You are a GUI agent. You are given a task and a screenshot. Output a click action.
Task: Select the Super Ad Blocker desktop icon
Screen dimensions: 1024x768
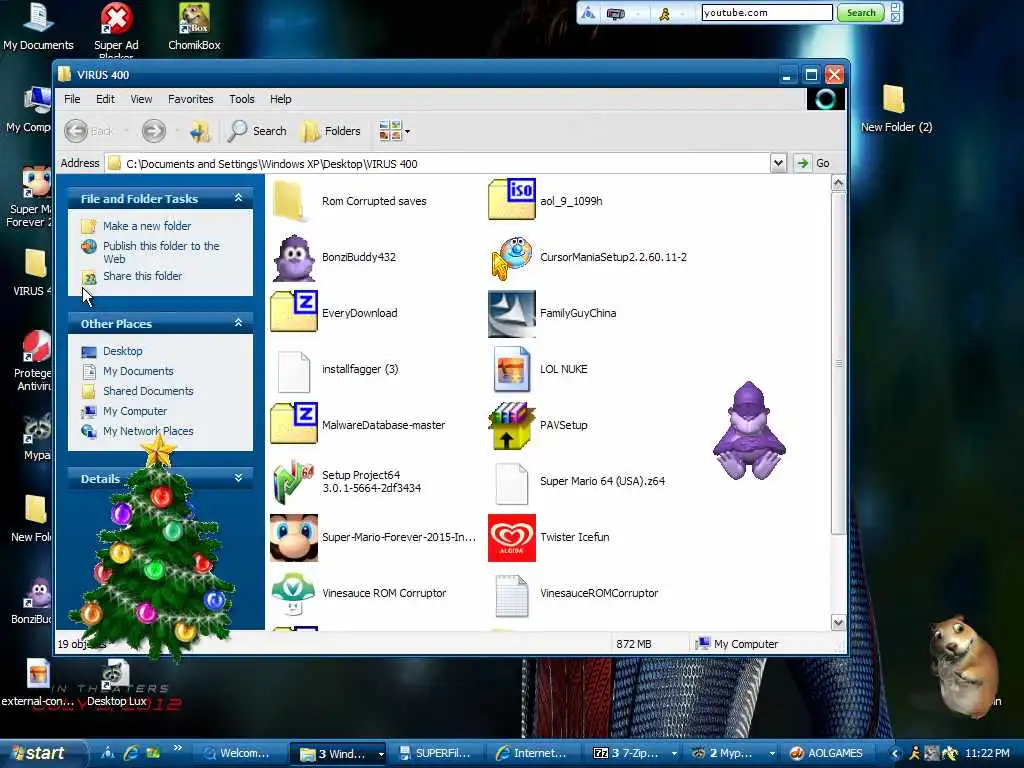(116, 29)
